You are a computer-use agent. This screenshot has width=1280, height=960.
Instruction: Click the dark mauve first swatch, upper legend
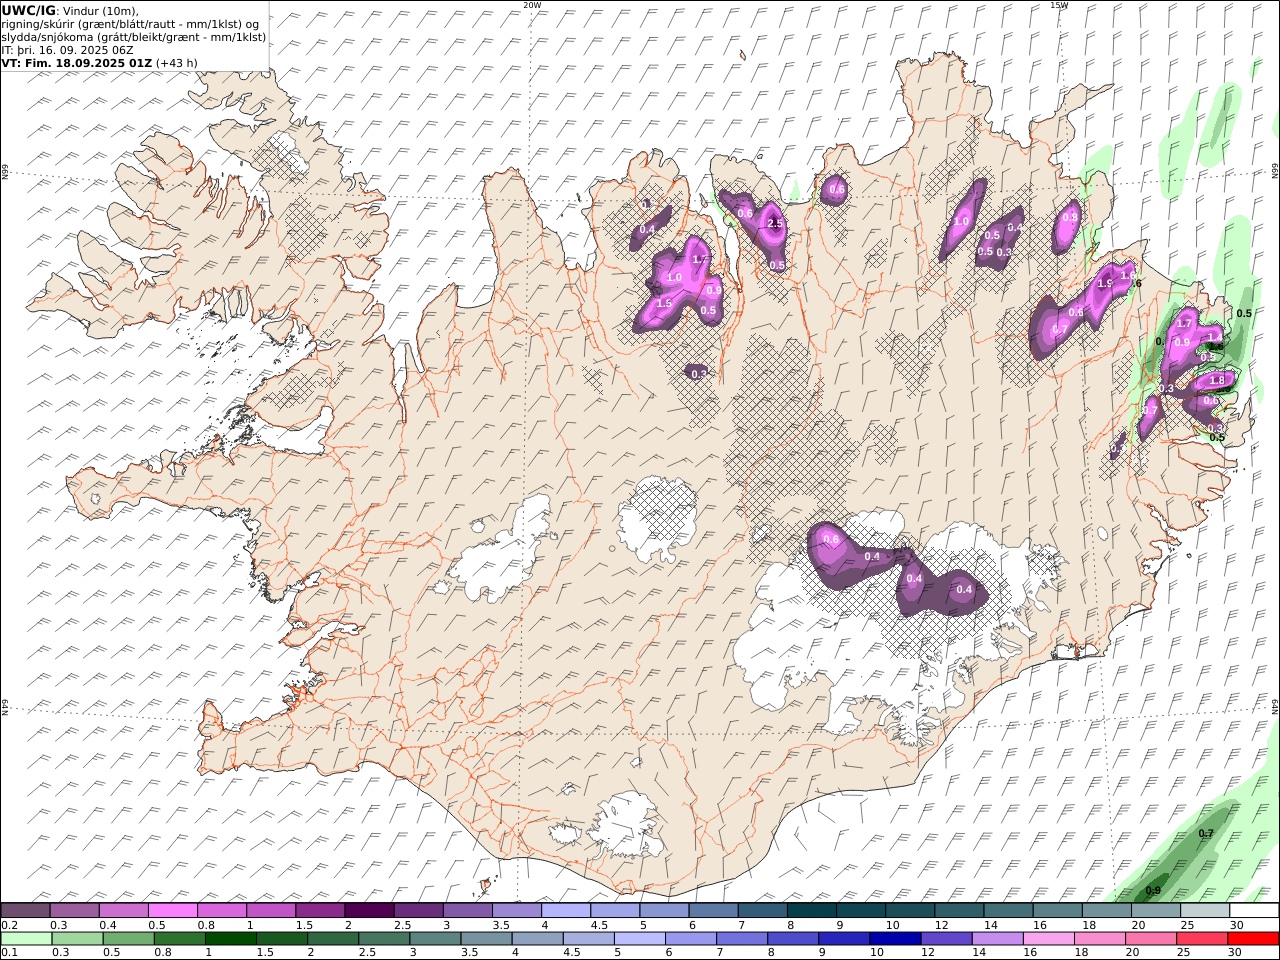coord(25,910)
